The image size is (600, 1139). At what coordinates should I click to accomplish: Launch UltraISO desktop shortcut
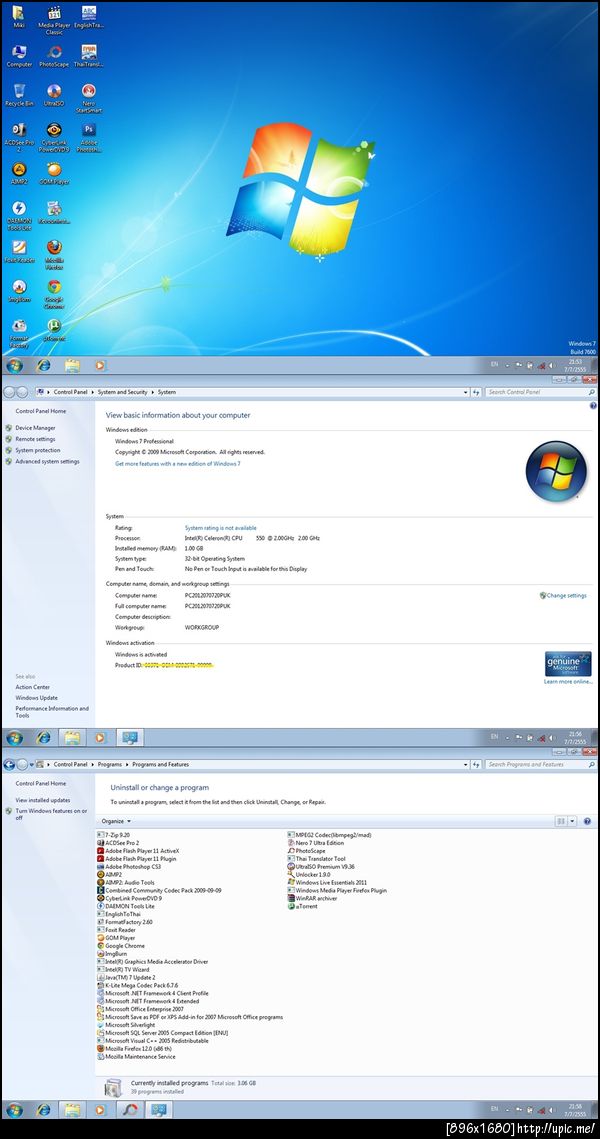(54, 96)
